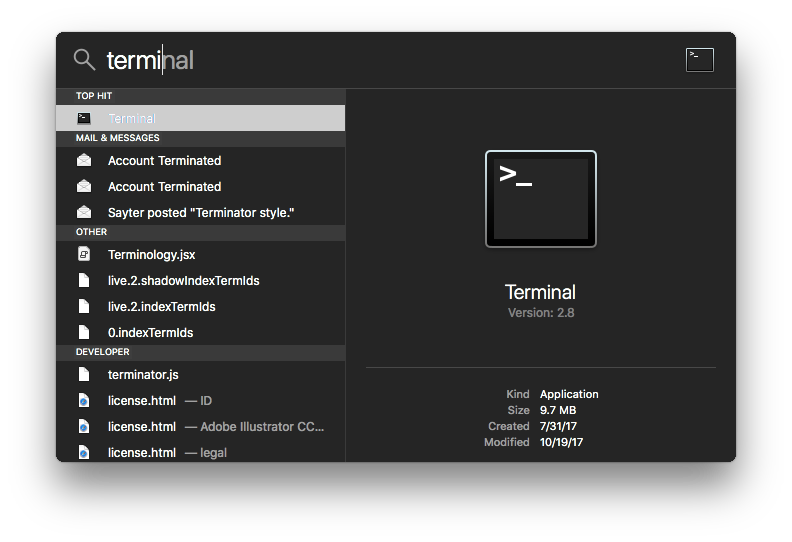
Task: Click the Version: 2.8 text
Action: point(541,313)
